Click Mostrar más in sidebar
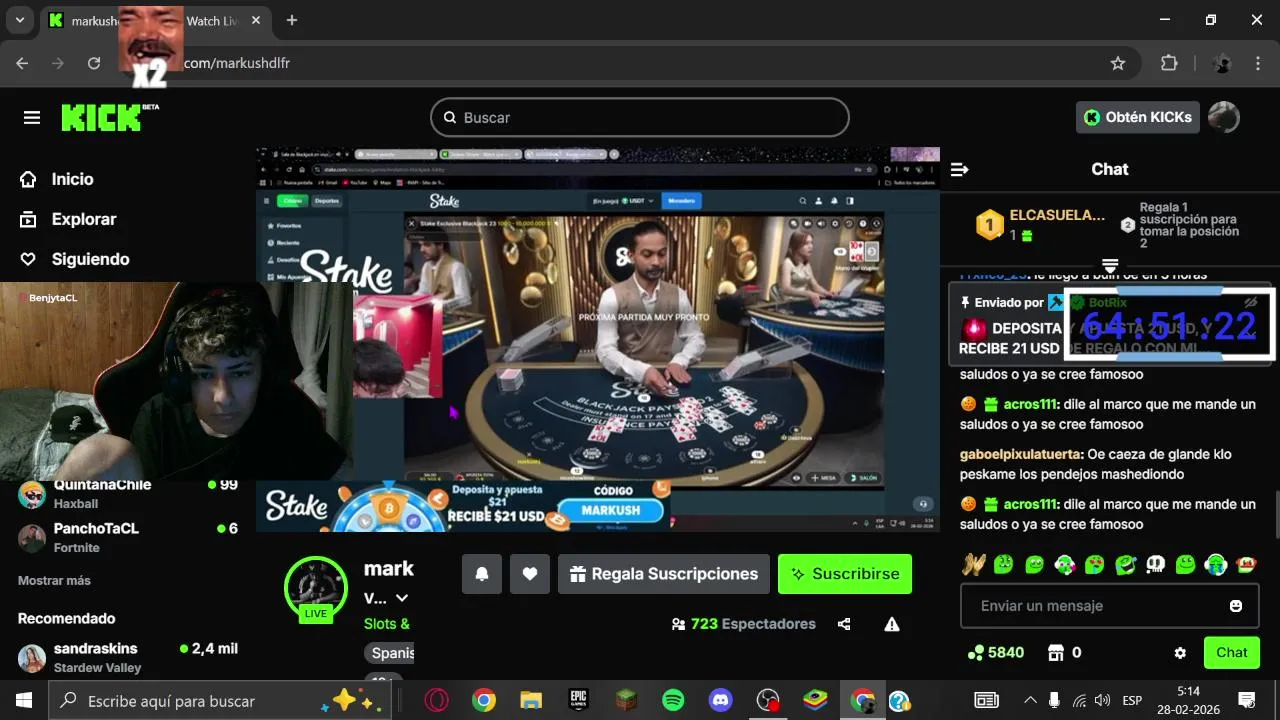The image size is (1280, 720). pos(54,580)
